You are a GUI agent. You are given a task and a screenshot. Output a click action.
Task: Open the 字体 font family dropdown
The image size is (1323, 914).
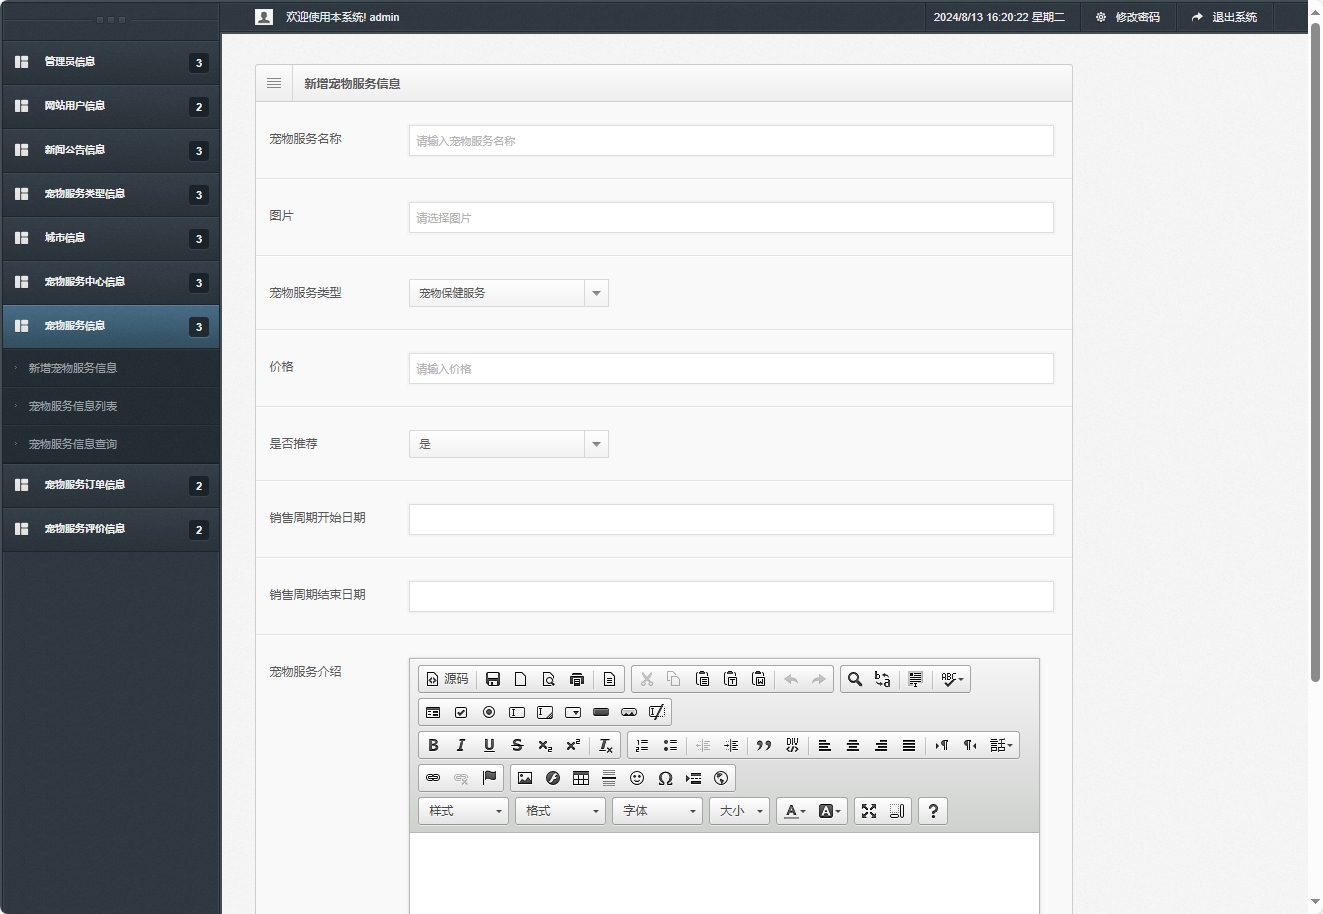657,811
